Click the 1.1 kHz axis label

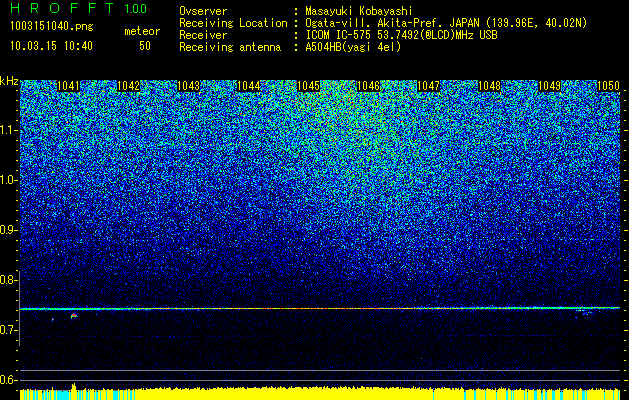tap(6, 130)
